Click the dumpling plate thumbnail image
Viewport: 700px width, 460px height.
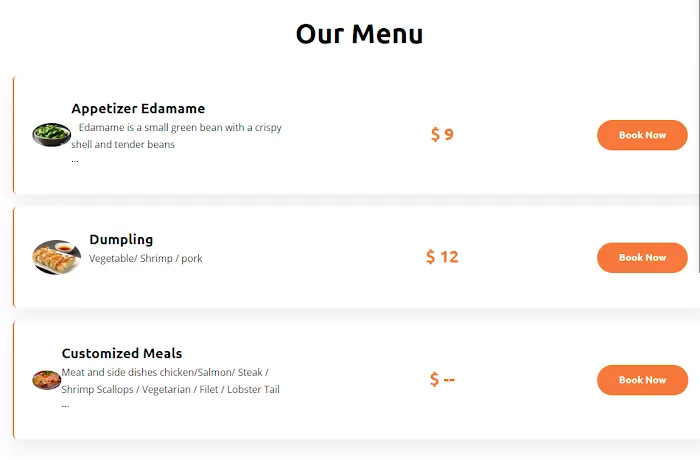pyautogui.click(x=56, y=257)
